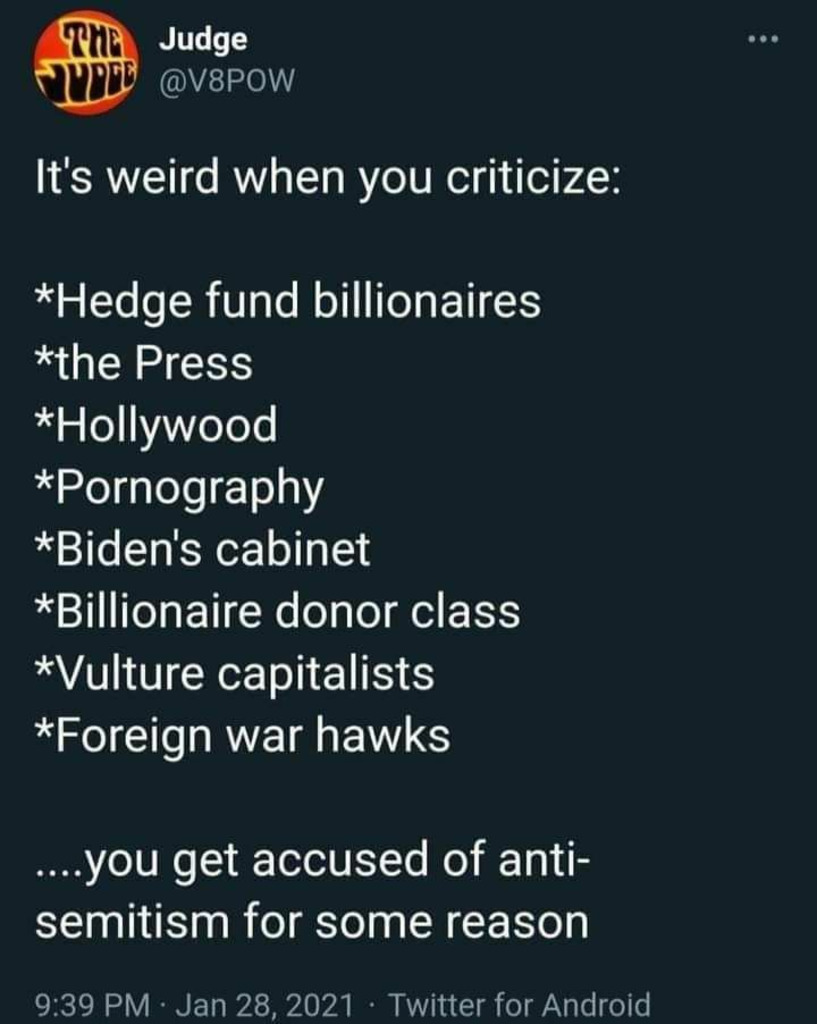Click the "Hollywood" list line

pyautogui.click(x=156, y=426)
